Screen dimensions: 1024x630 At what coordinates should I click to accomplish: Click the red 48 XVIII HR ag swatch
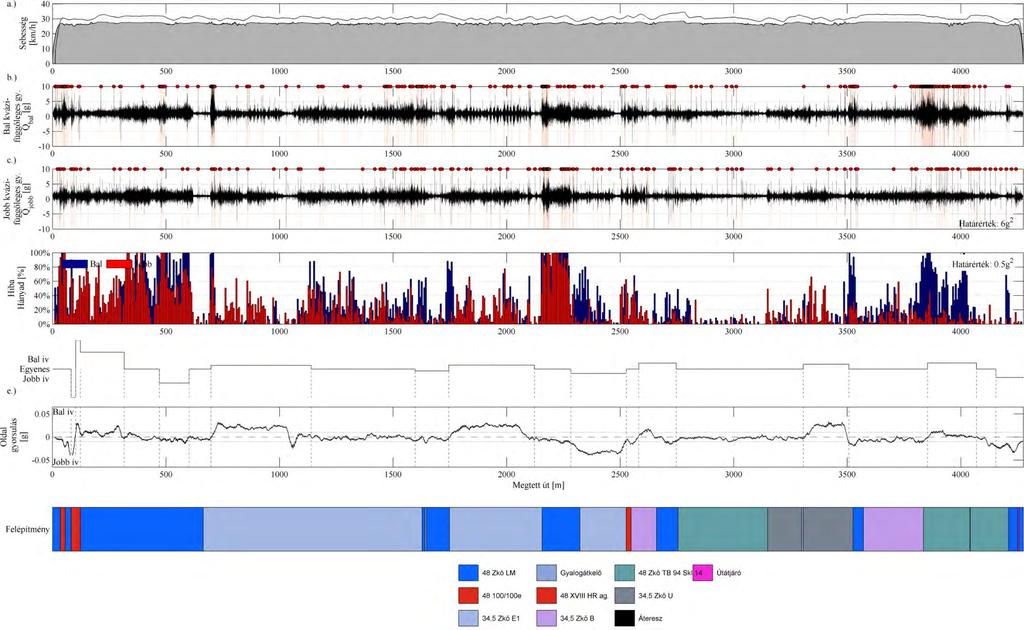click(x=546, y=595)
